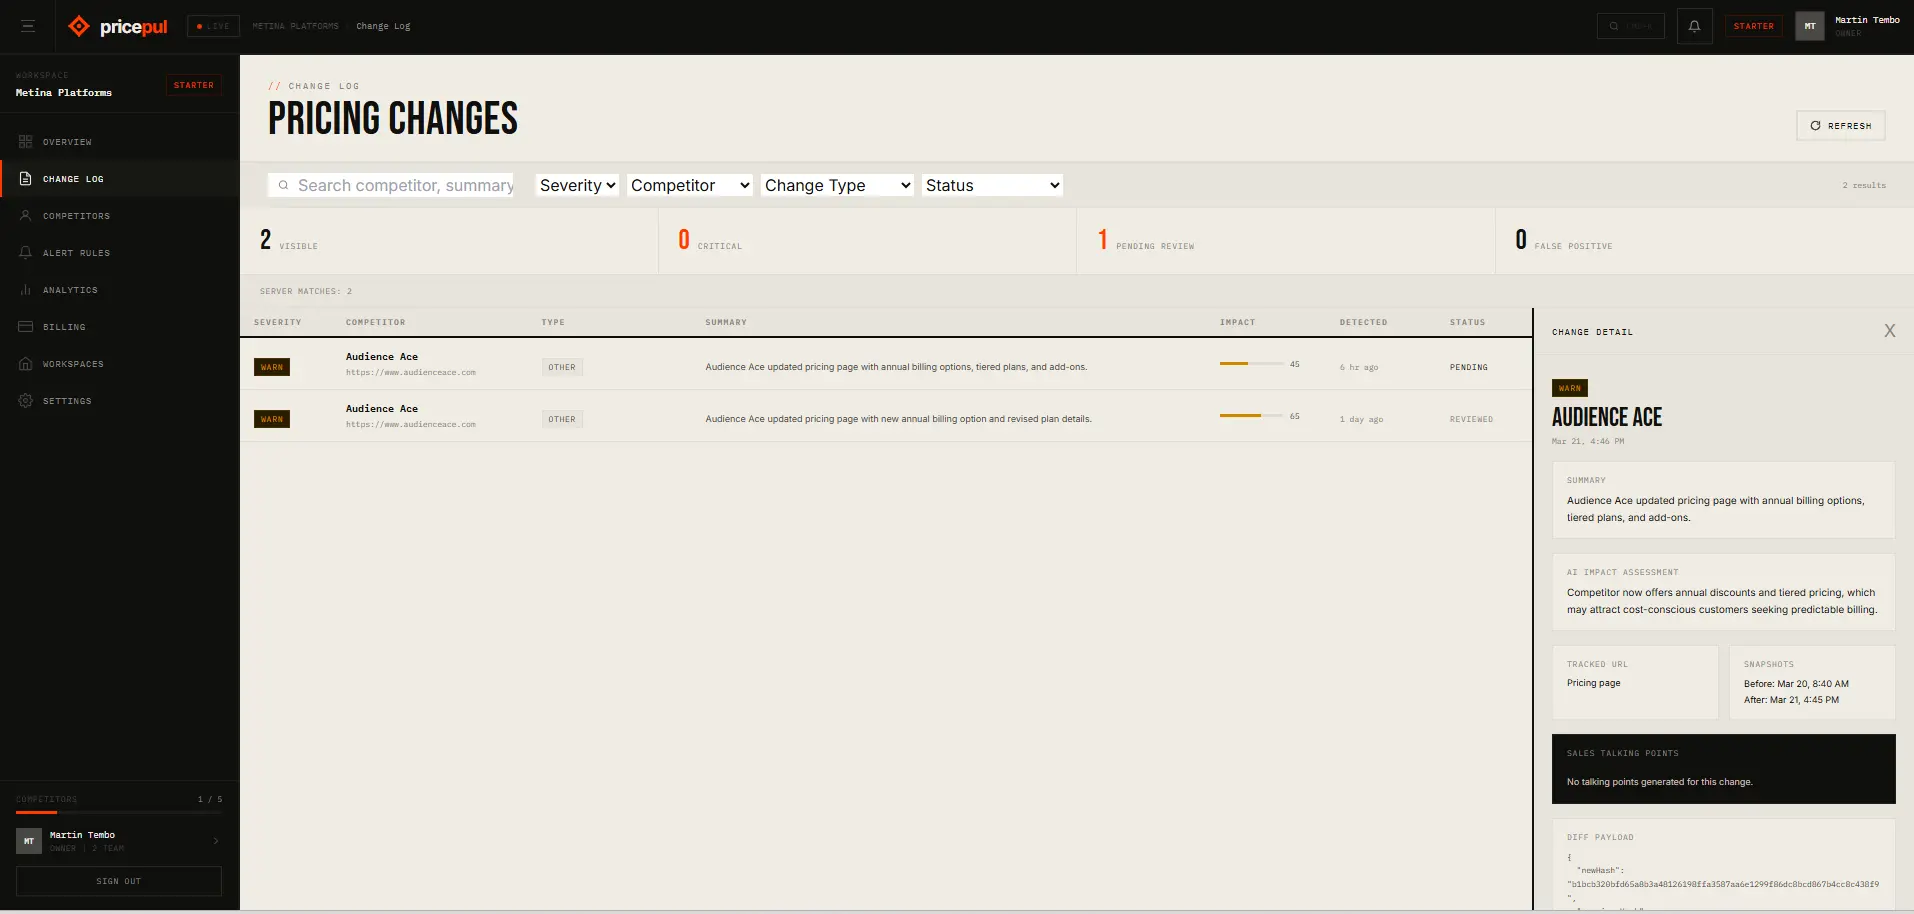The height and width of the screenshot is (914, 1914).
Task: Click the SEVERITY column header
Action: [x=278, y=322]
